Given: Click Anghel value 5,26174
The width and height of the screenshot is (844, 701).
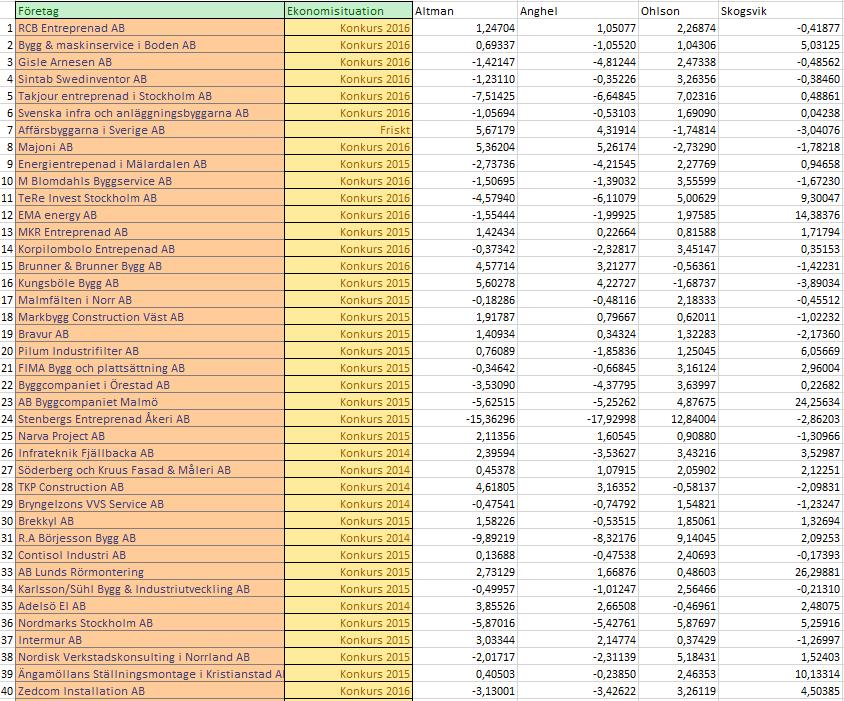Looking at the screenshot, I should tap(577, 147).
